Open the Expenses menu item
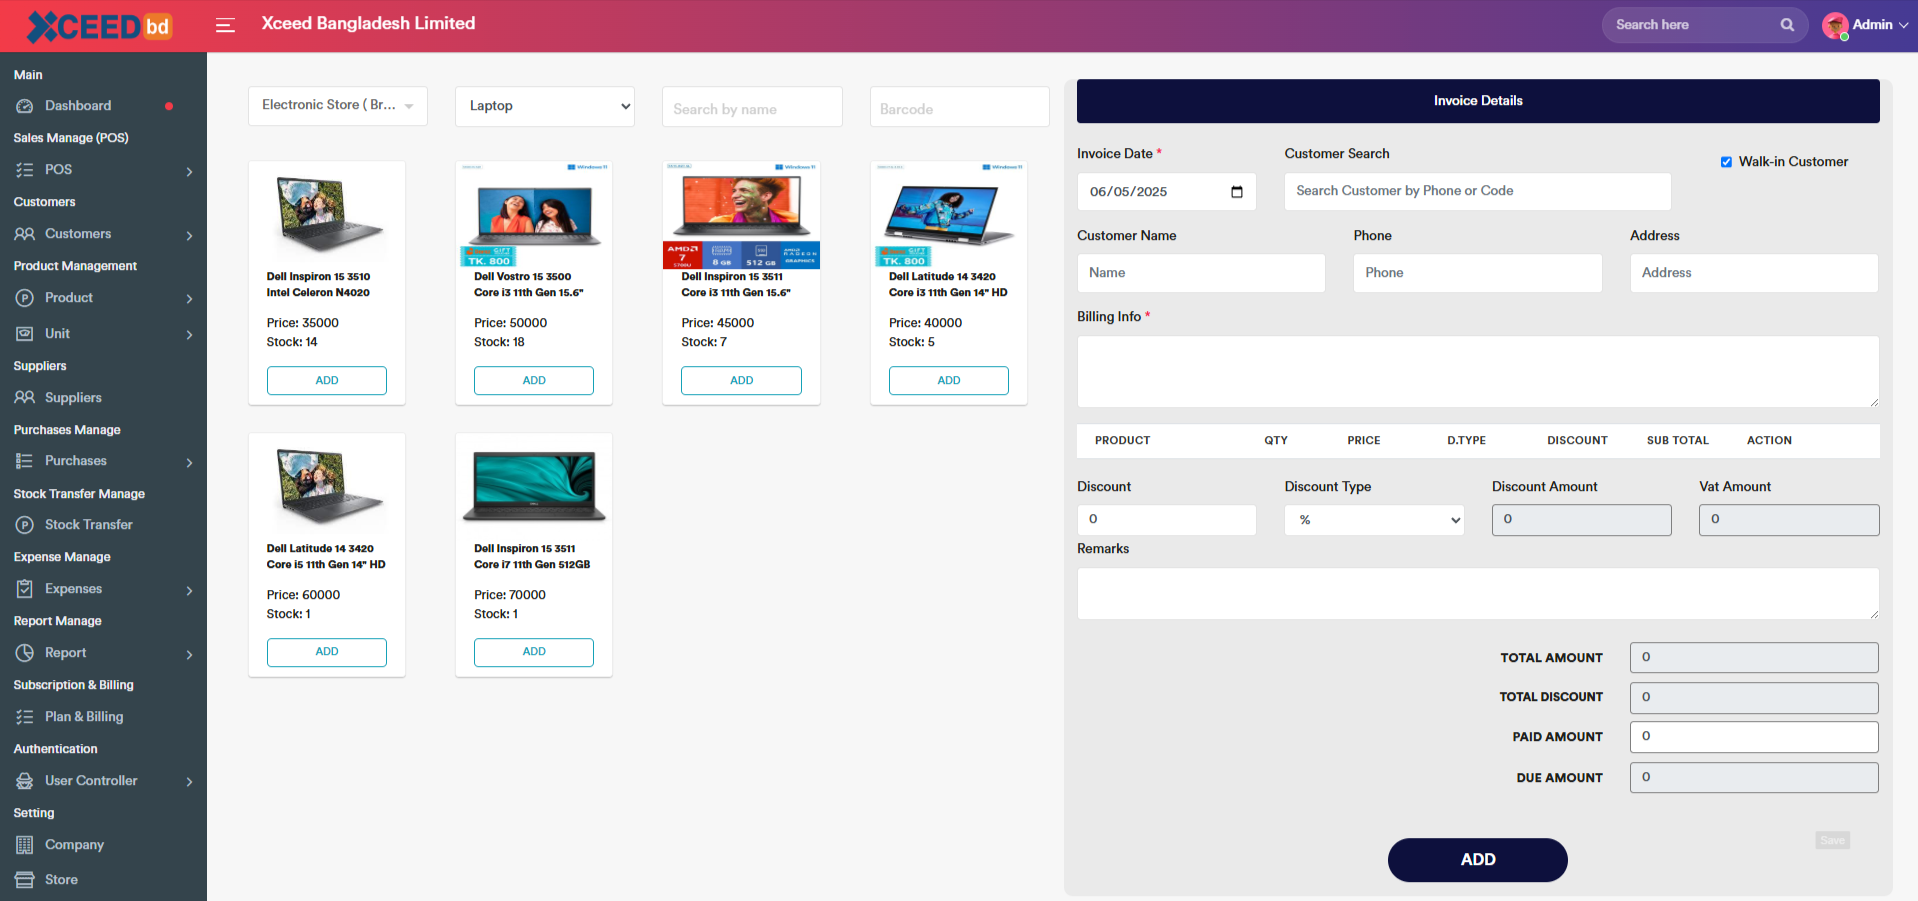This screenshot has width=1918, height=901. tap(73, 589)
